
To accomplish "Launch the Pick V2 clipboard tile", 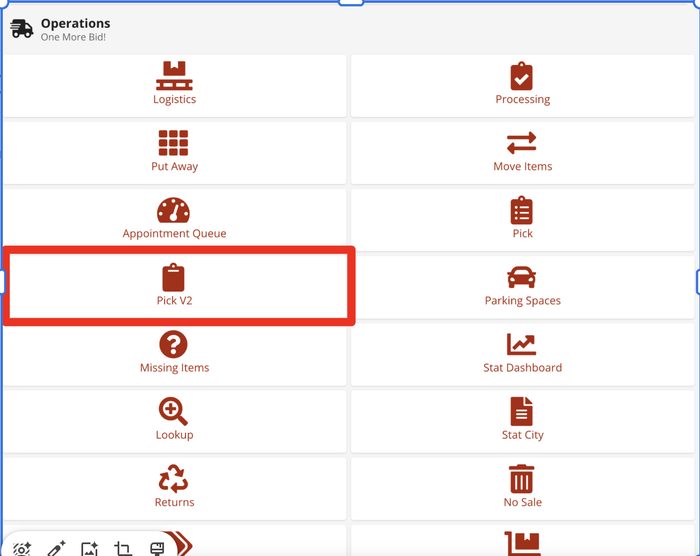I will (x=174, y=286).
